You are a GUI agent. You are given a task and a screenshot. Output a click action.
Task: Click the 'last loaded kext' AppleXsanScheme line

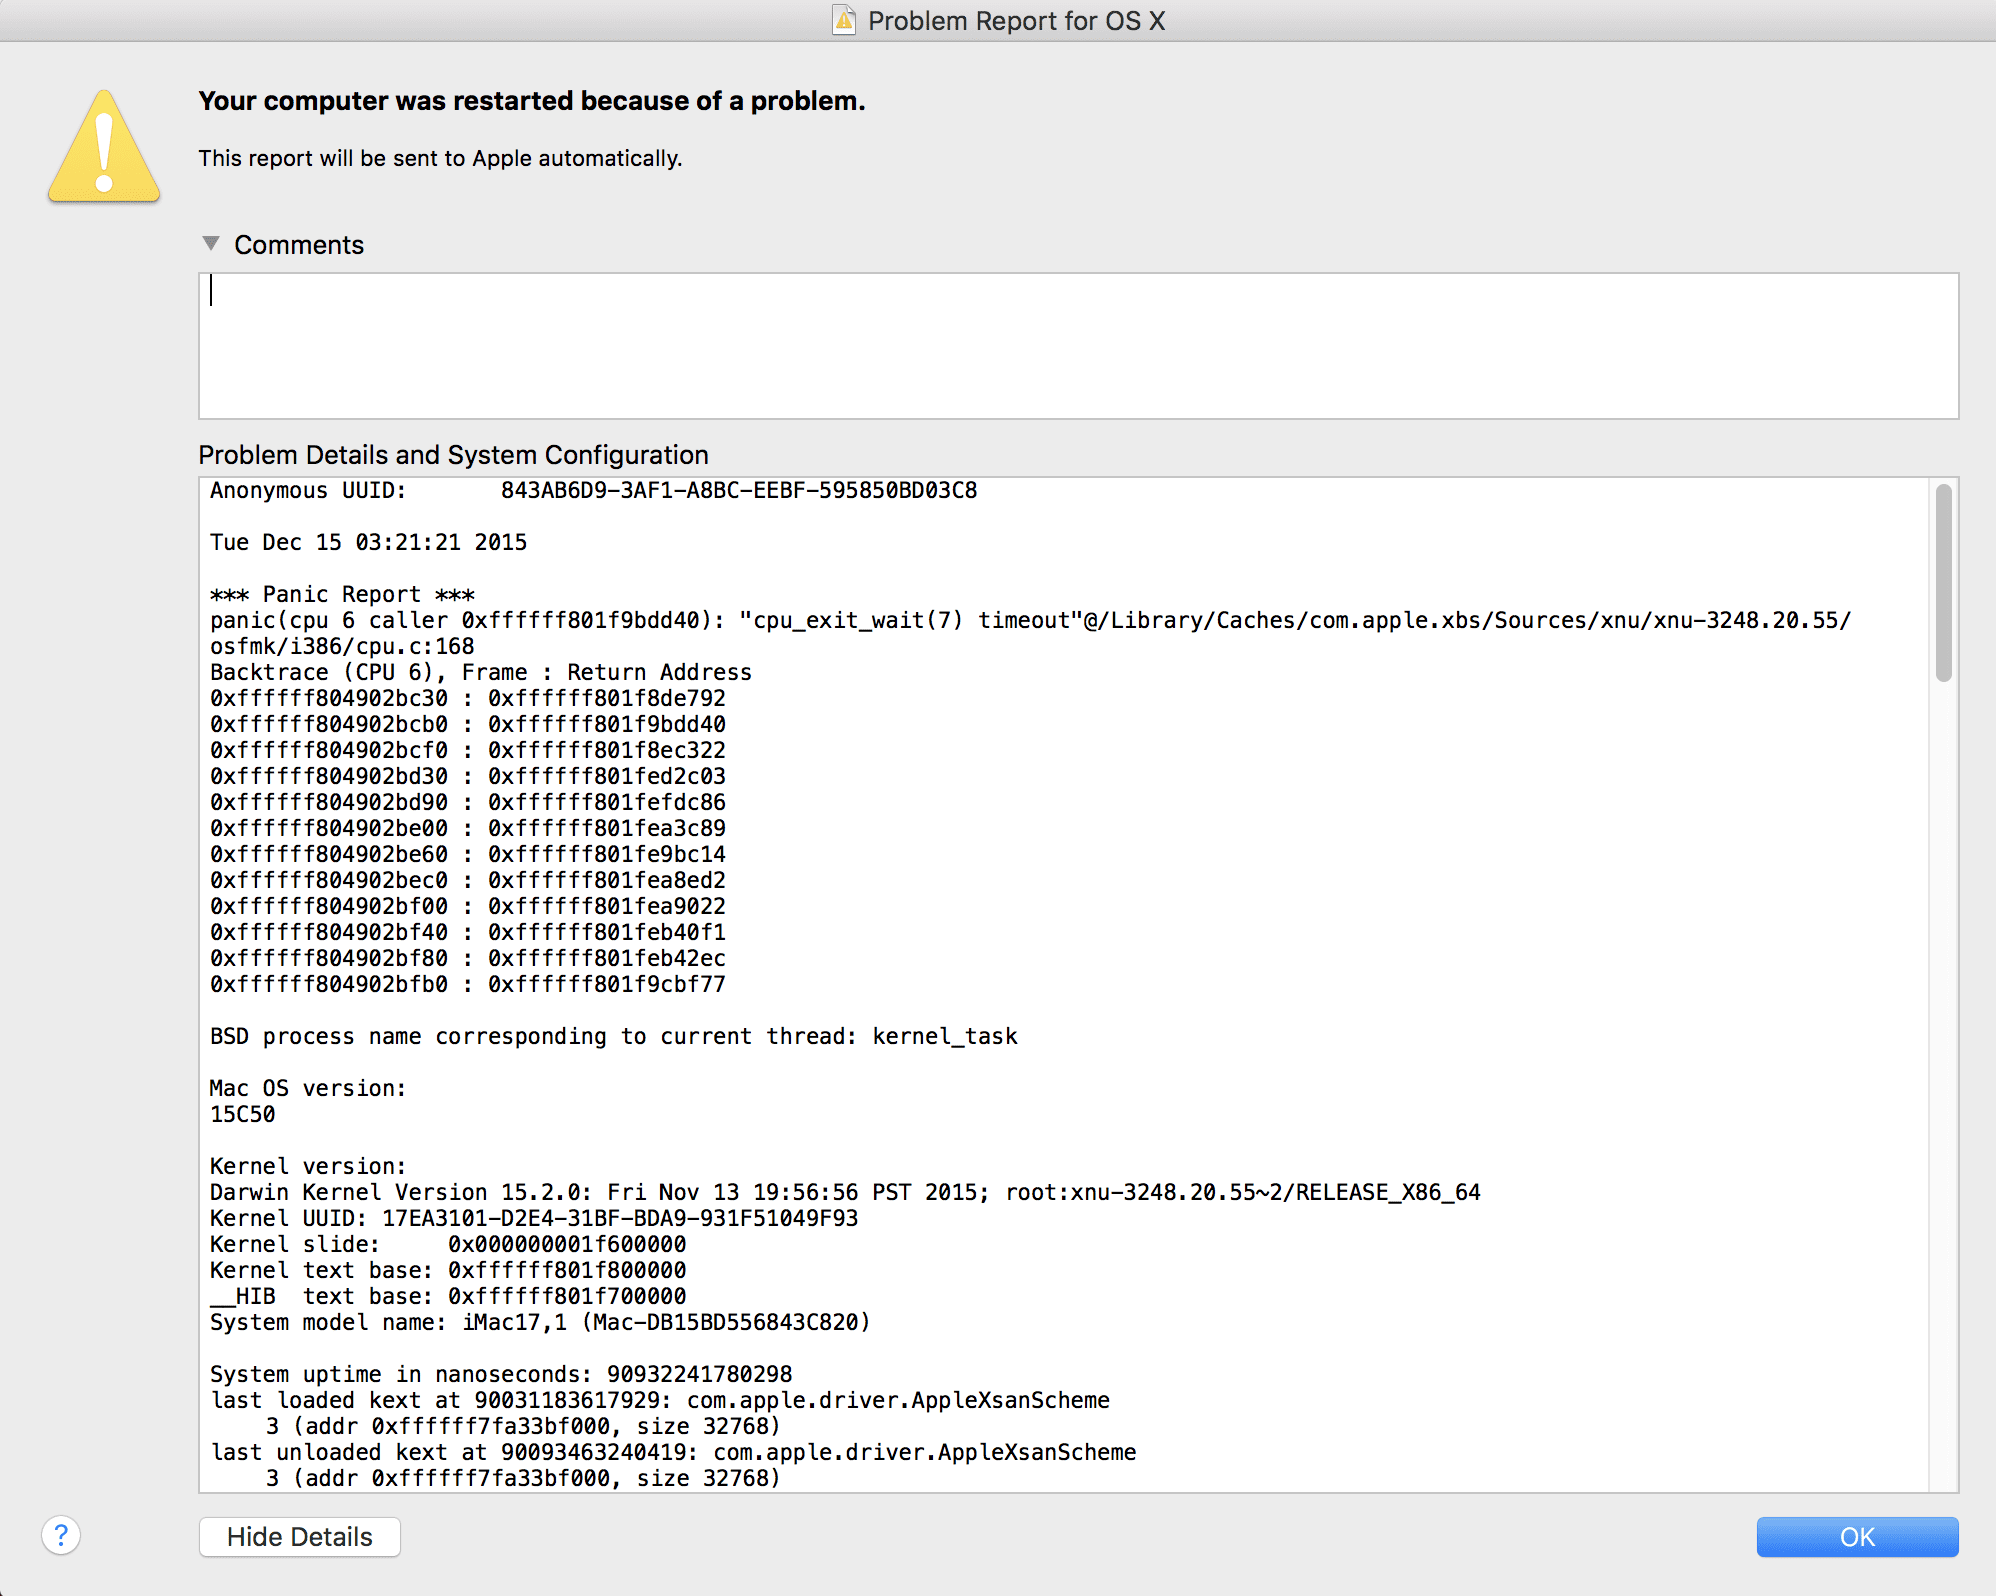coord(660,1400)
